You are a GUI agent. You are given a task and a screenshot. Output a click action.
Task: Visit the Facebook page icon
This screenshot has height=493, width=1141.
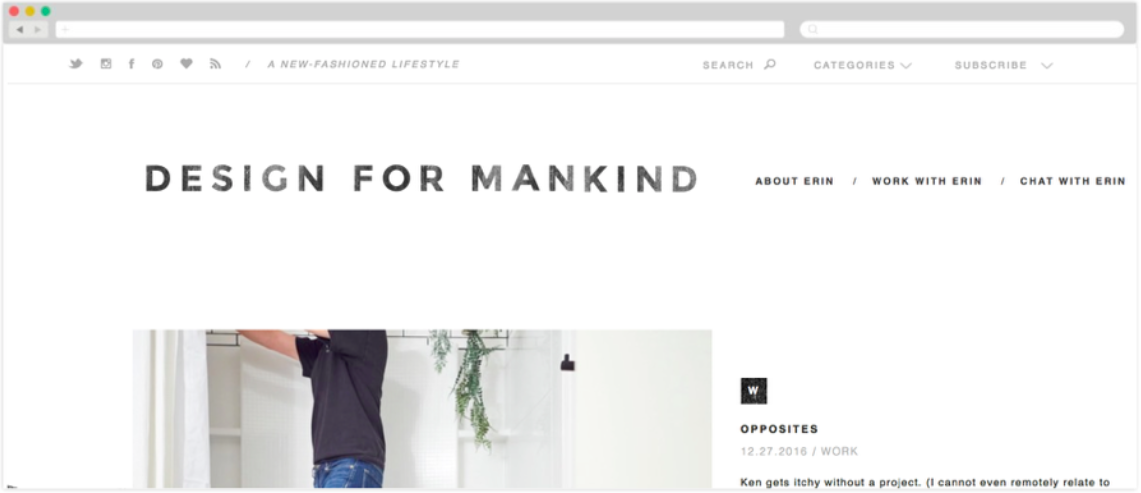click(x=132, y=64)
